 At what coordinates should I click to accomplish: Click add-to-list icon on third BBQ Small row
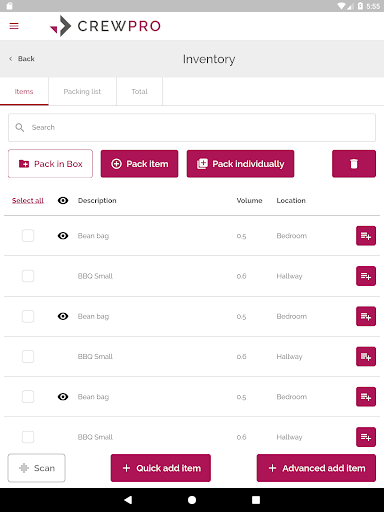click(366, 437)
